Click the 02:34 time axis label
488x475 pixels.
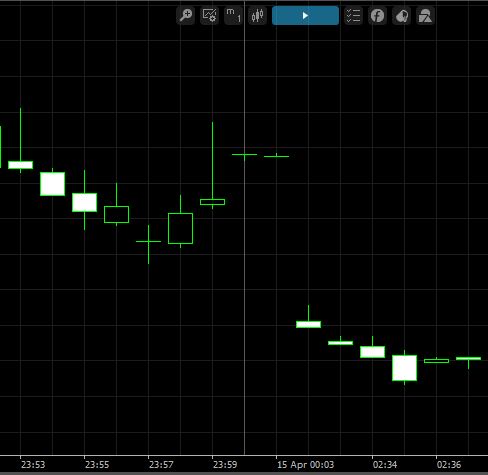[x=385, y=464]
